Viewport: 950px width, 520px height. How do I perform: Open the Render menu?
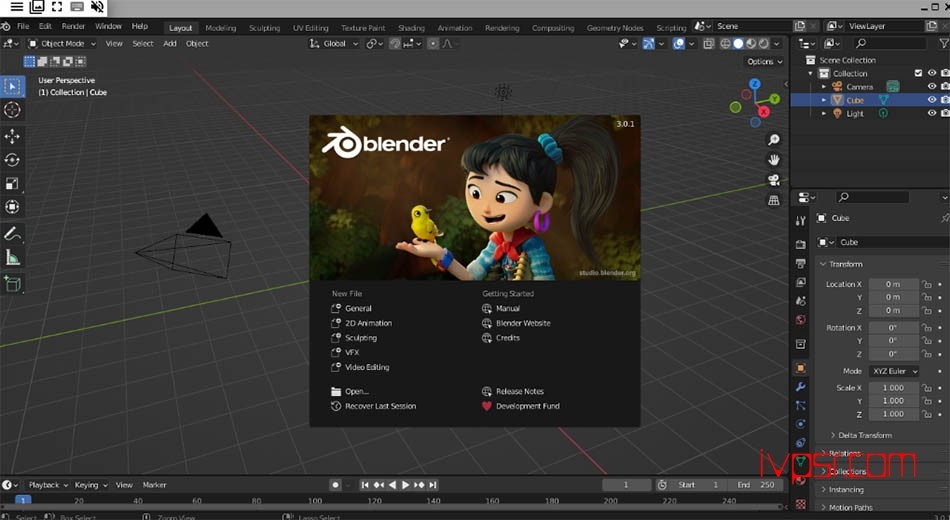[x=73, y=27]
